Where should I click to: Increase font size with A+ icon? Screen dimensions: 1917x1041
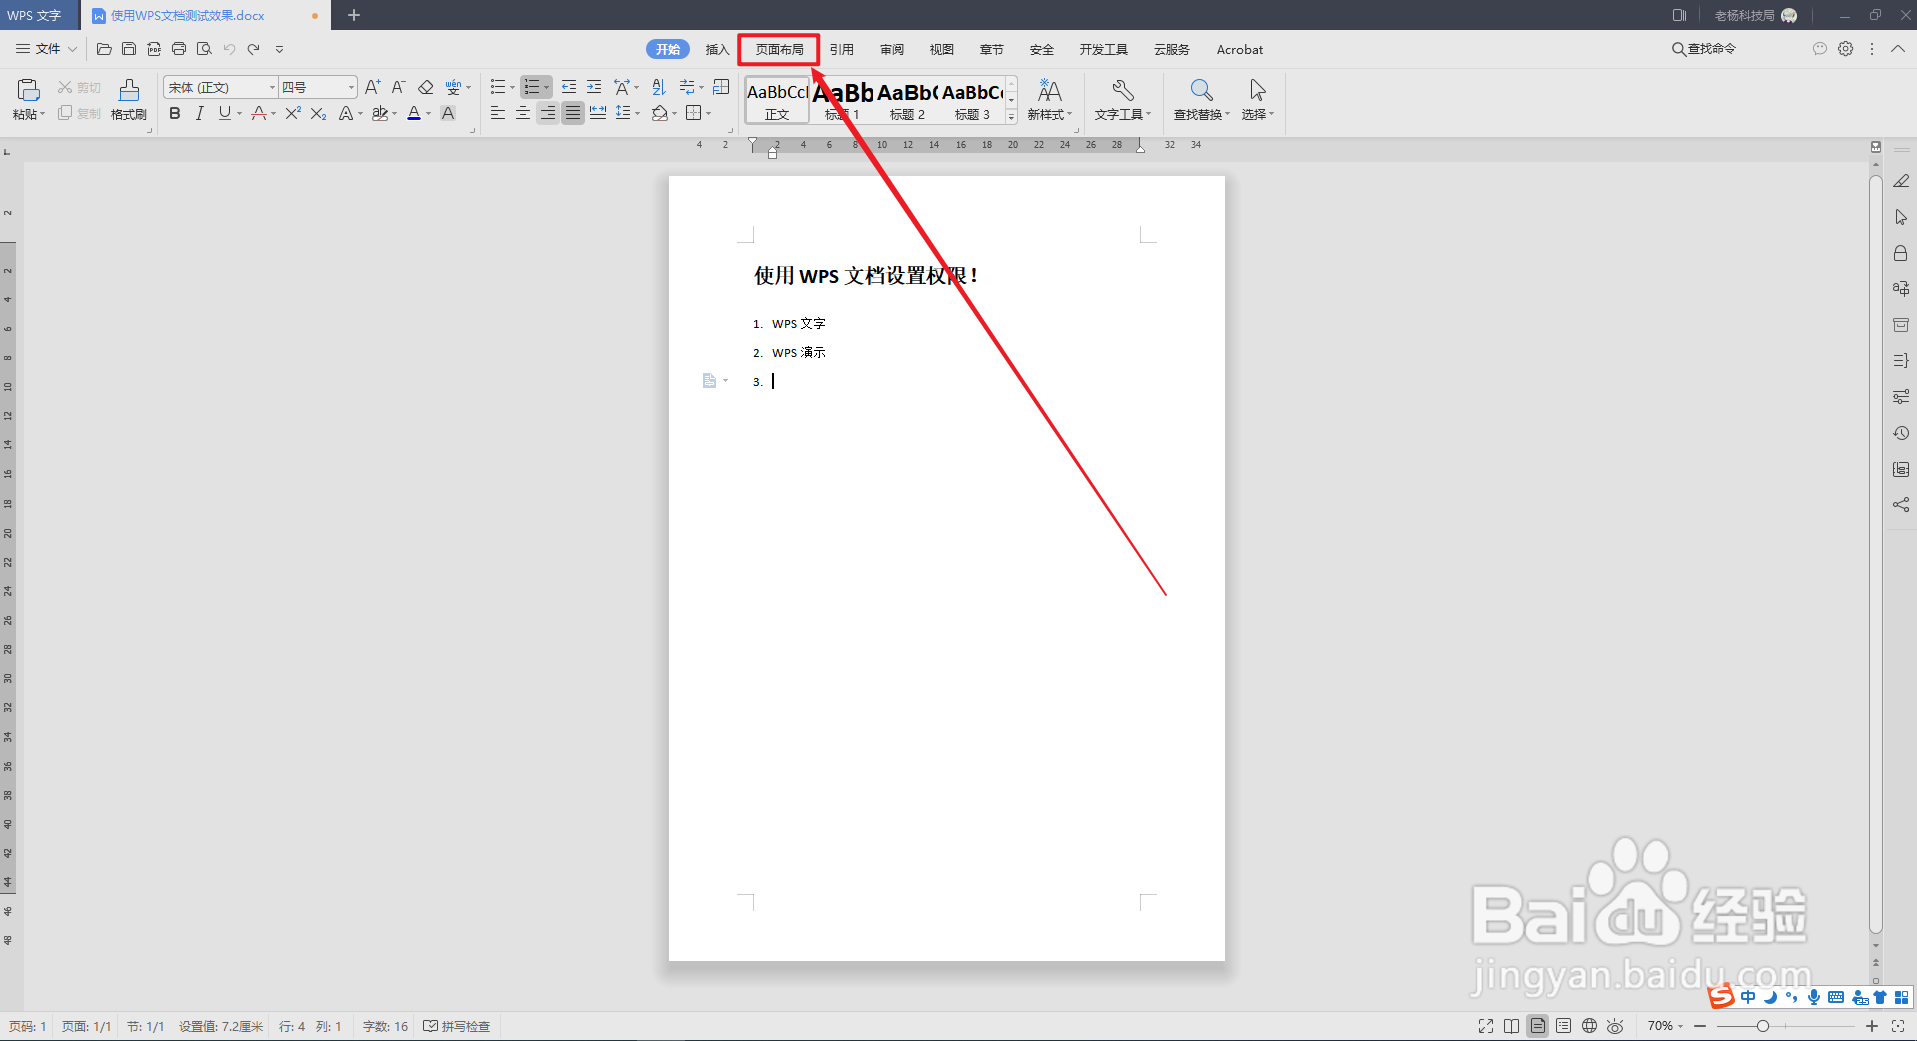(x=372, y=87)
